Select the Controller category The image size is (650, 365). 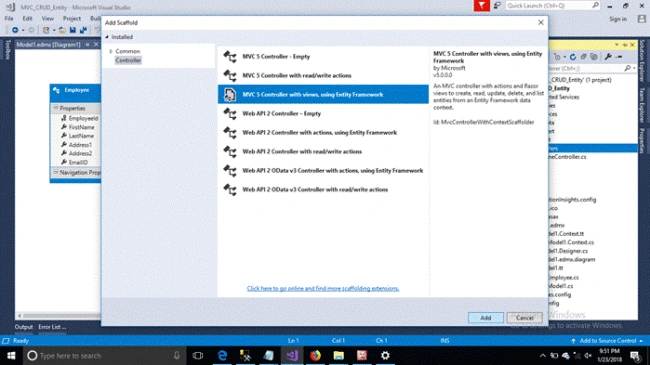click(x=128, y=60)
